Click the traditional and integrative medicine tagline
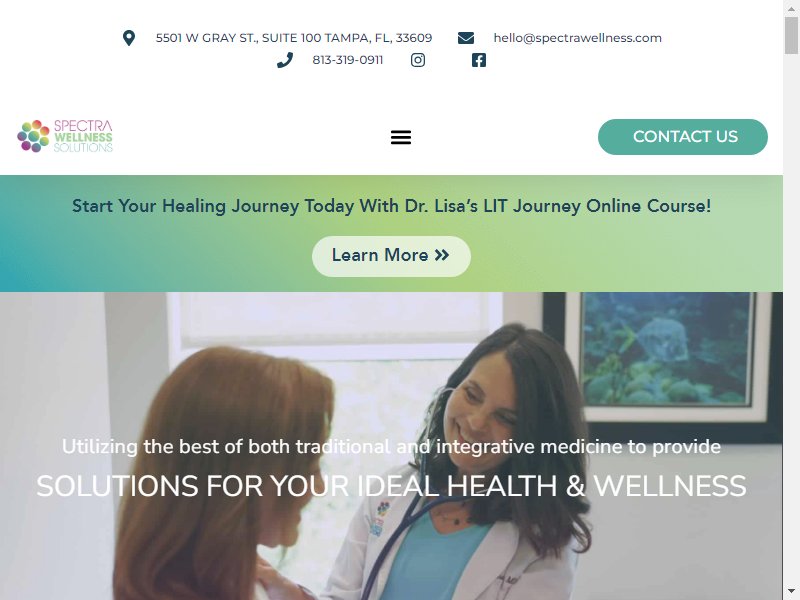Screen dimensions: 800x600 pyautogui.click(x=391, y=447)
